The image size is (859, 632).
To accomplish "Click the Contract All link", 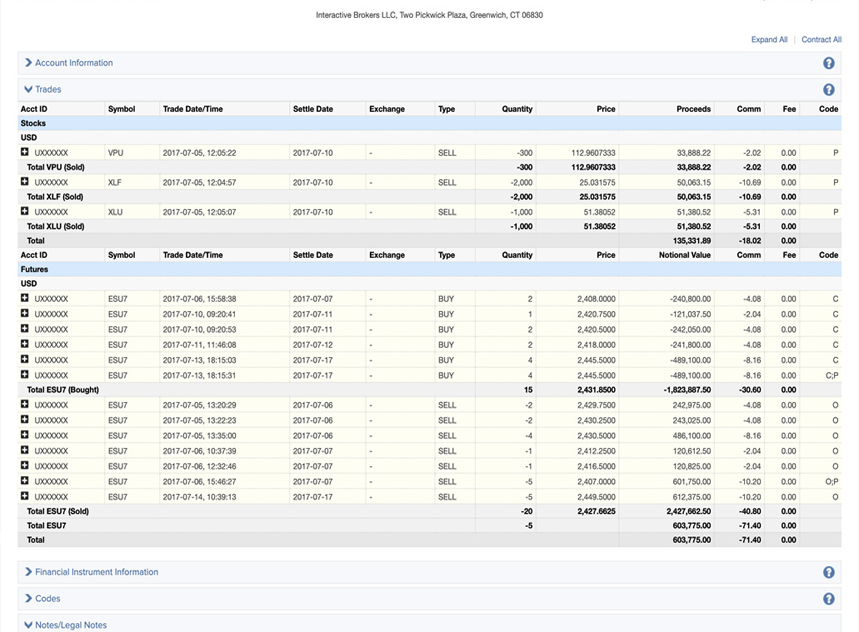I will (x=821, y=40).
